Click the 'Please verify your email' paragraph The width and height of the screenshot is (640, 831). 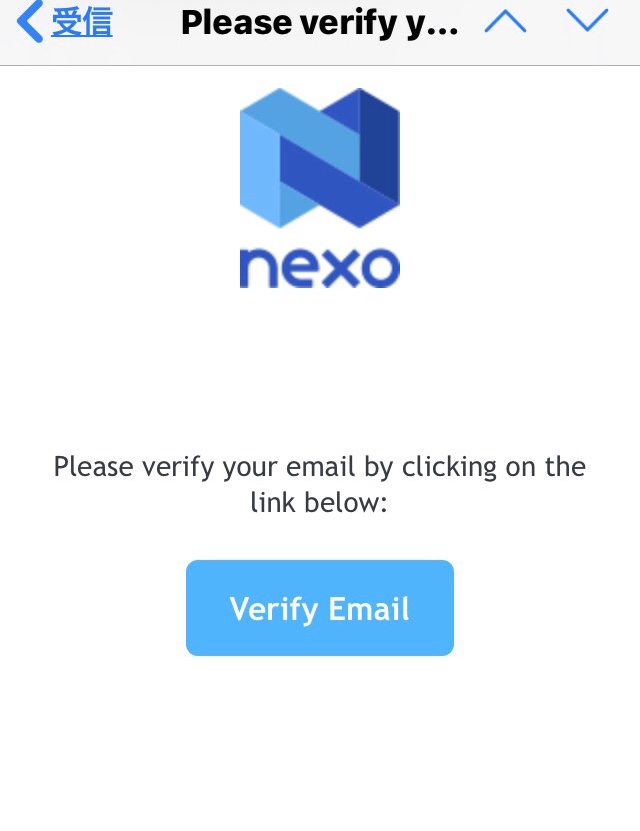click(319, 484)
